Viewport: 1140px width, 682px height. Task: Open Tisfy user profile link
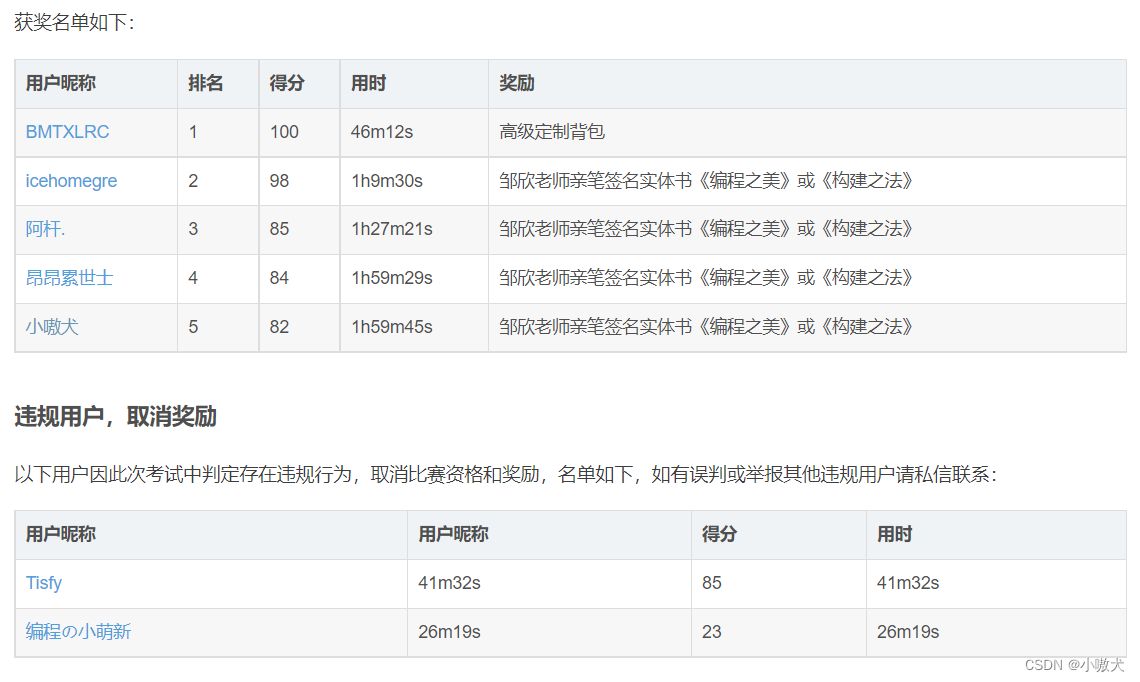click(44, 583)
